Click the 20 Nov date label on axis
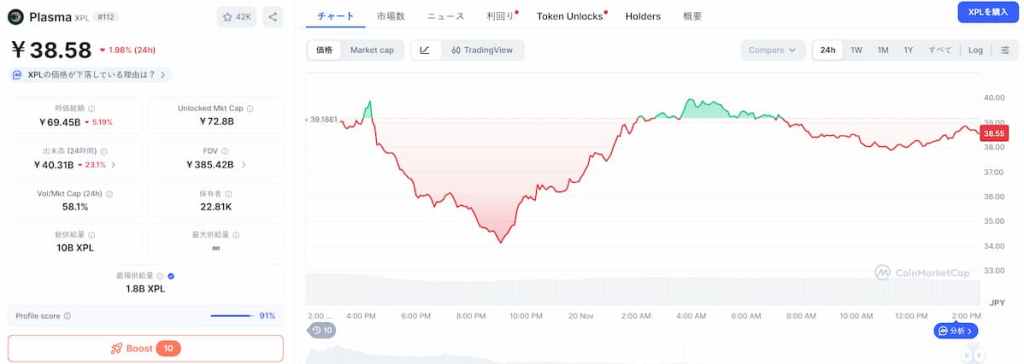1024x364 pixels. 581,316
